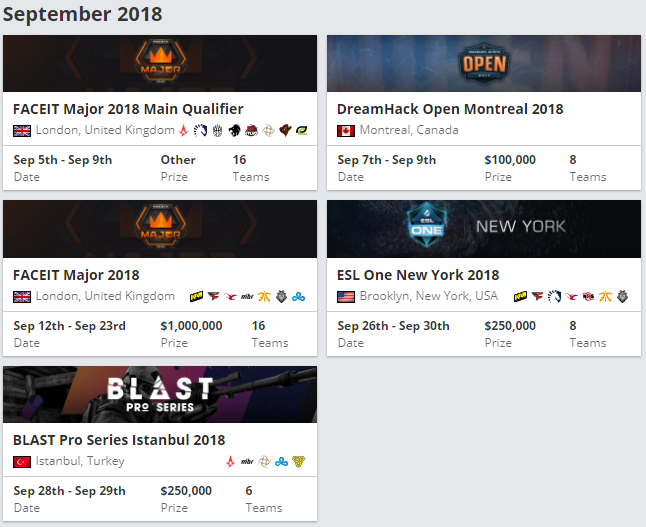This screenshot has height=527, width=646.
Task: Click the Team Liquid logo in Main Qualifier card
Action: pos(200,131)
